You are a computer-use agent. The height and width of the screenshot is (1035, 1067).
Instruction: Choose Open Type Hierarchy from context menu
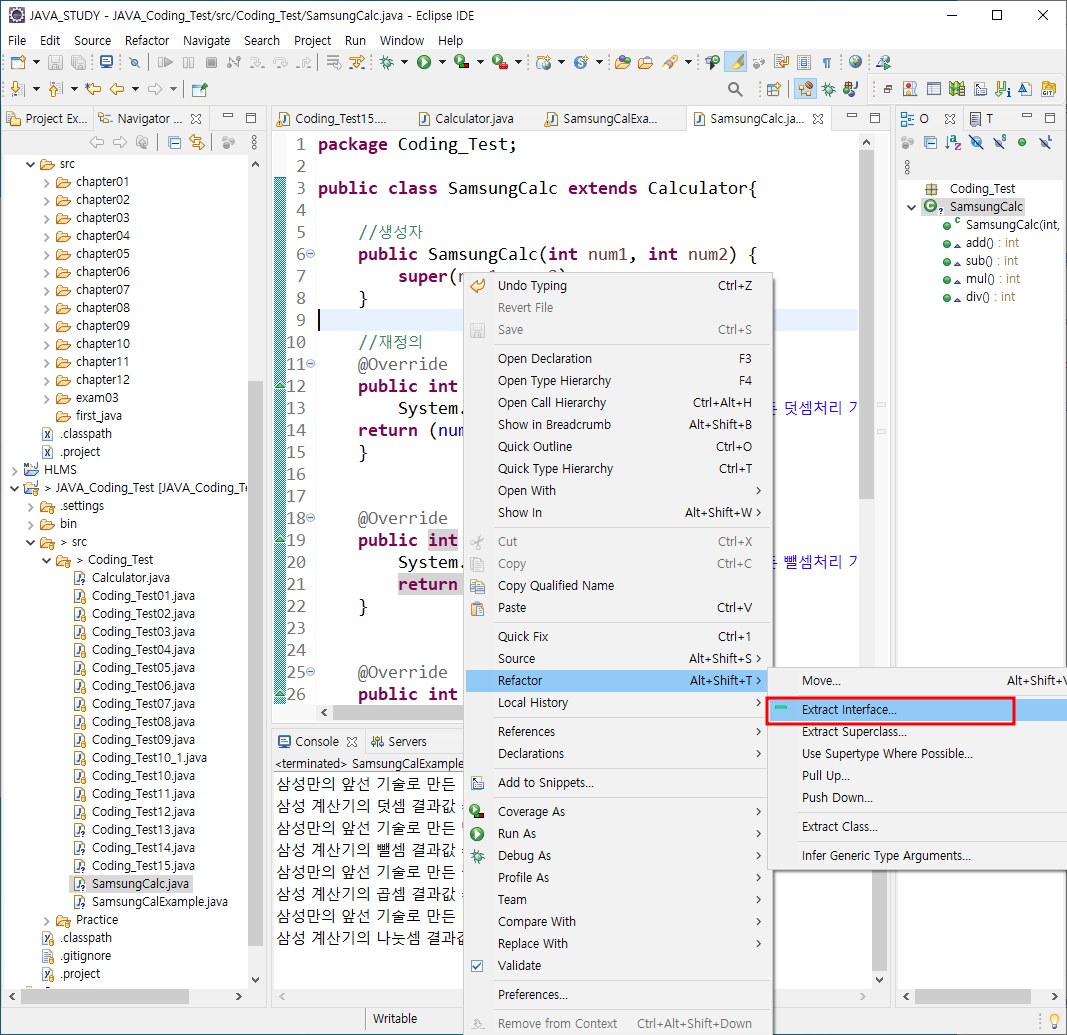618,381
